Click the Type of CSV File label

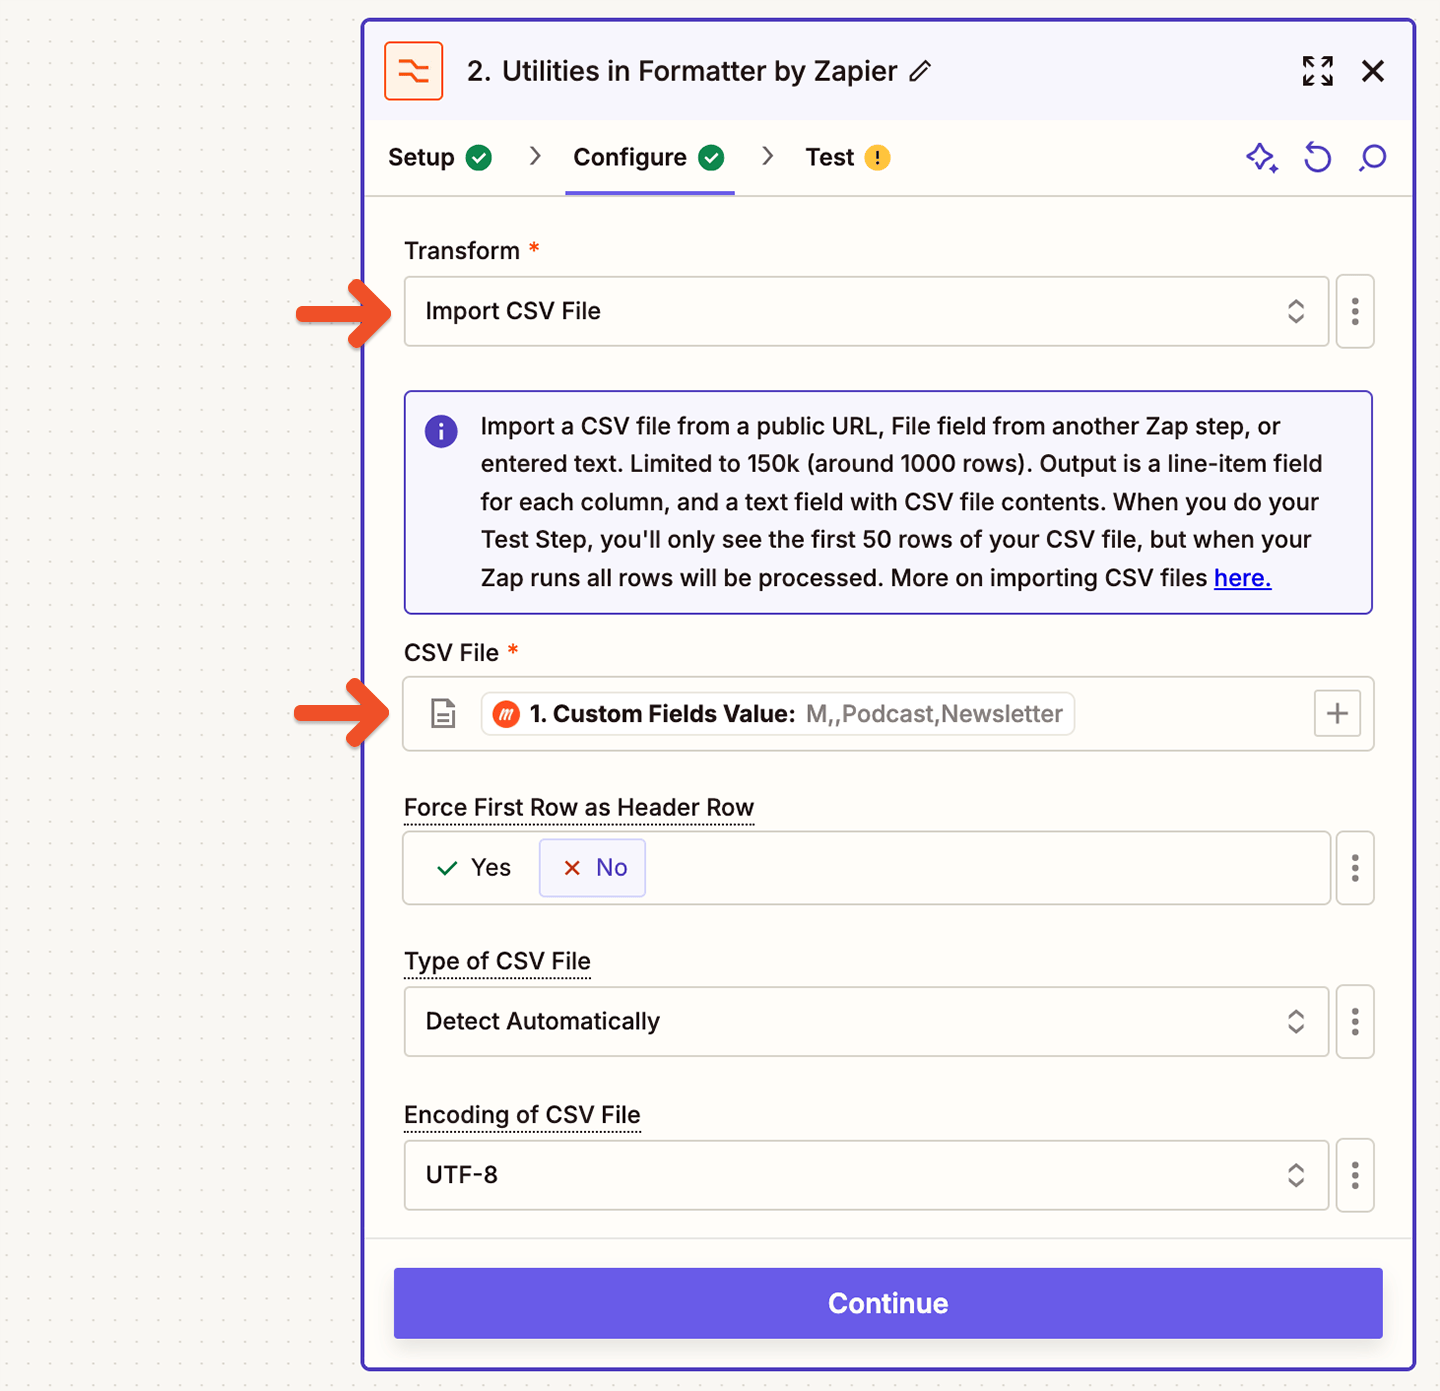click(497, 962)
